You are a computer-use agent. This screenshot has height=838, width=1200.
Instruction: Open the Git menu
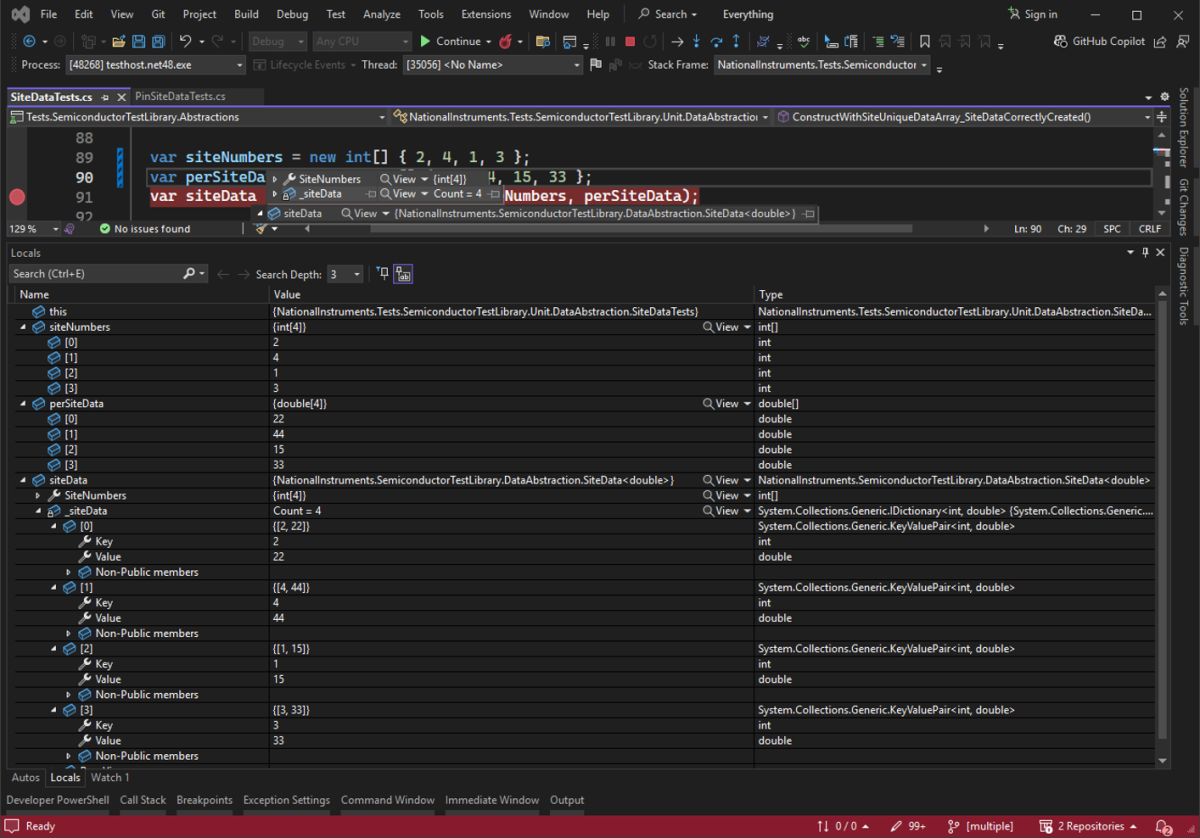tap(158, 14)
